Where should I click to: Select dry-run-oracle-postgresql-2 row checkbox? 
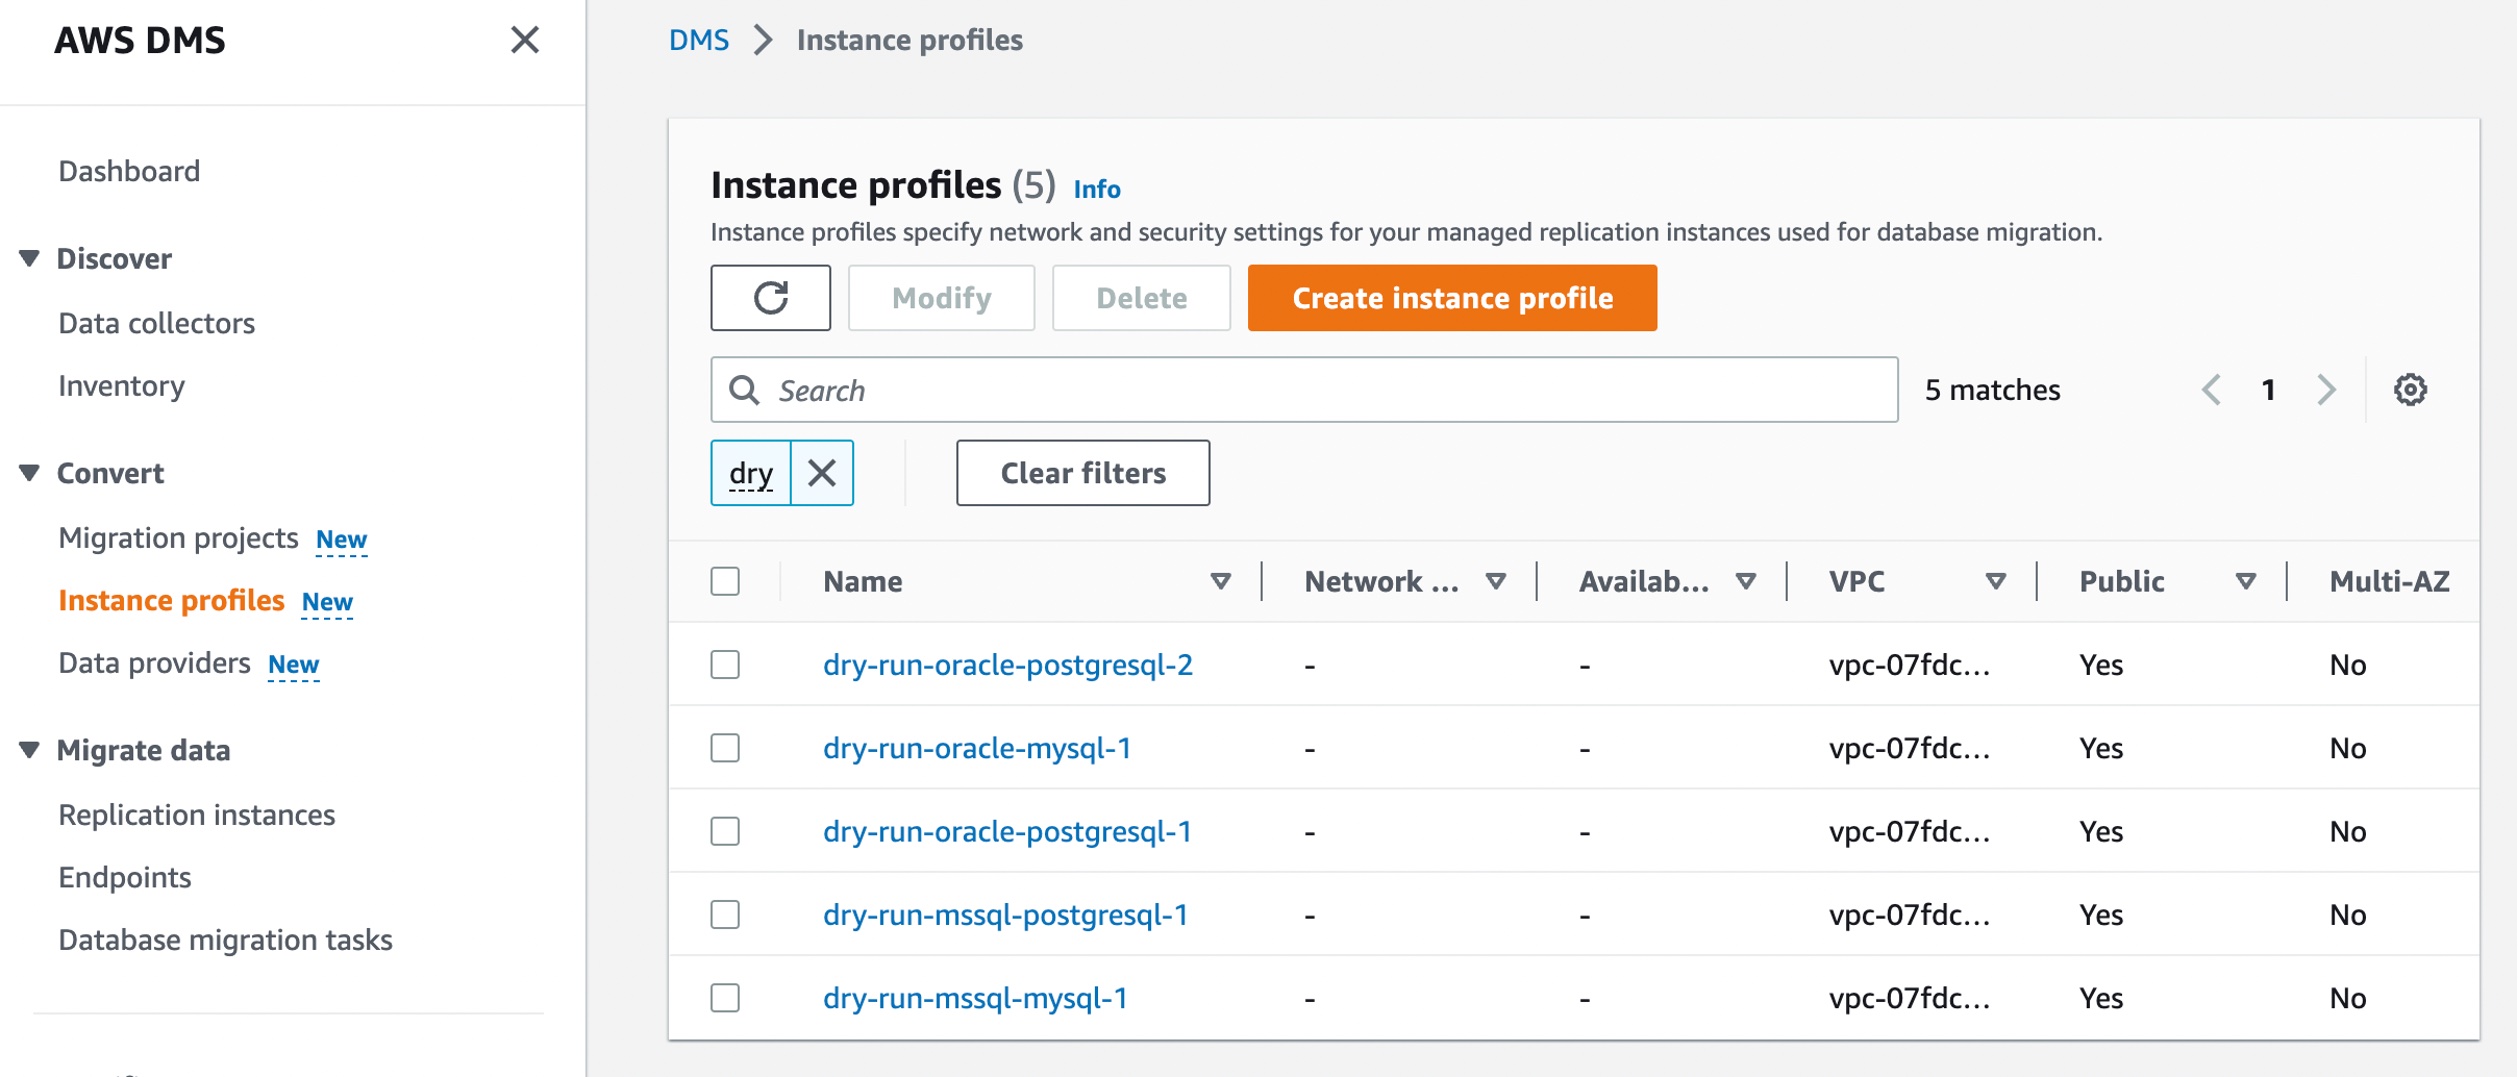click(725, 665)
